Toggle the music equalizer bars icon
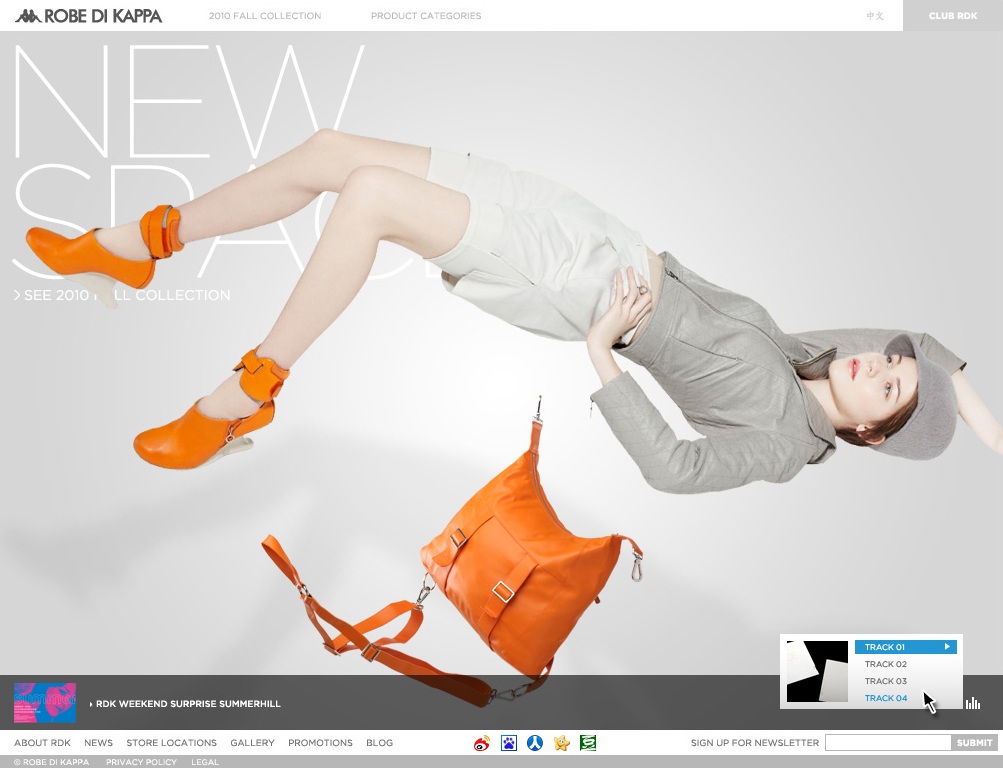Image resolution: width=1003 pixels, height=768 pixels. tap(973, 703)
